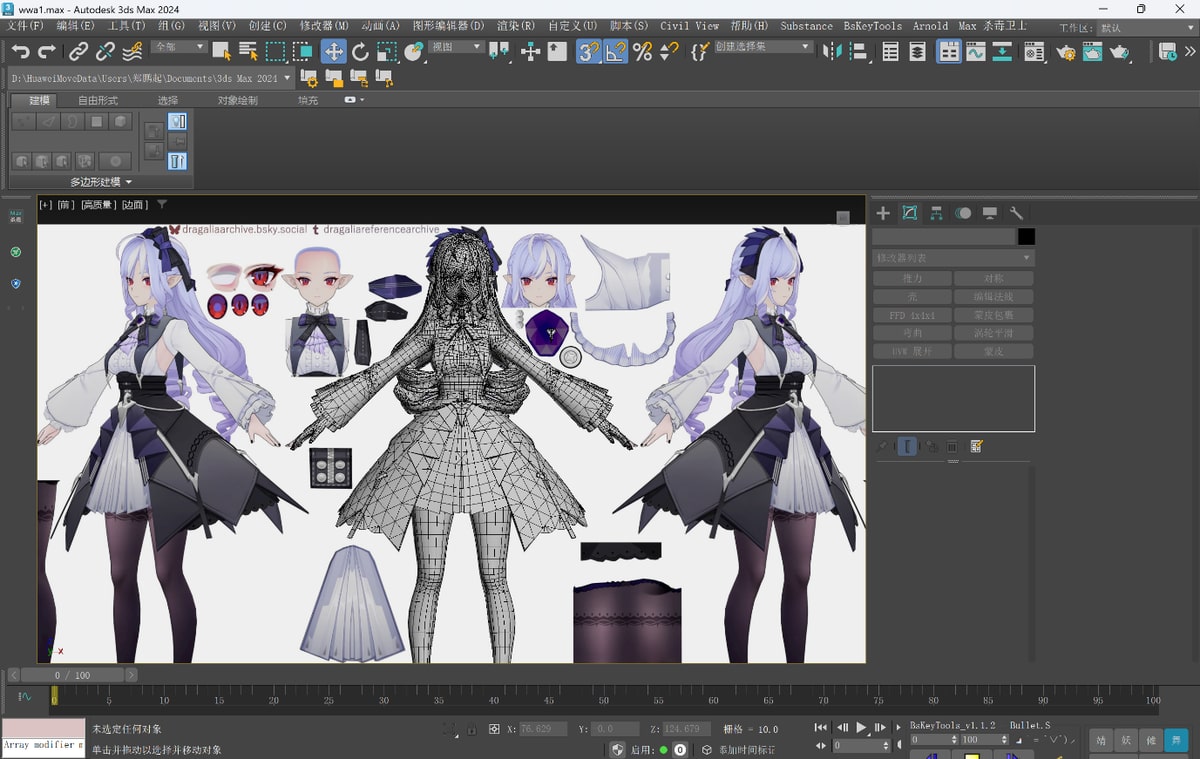Click the 对称 modifier button
The height and width of the screenshot is (759, 1200).
coord(994,278)
